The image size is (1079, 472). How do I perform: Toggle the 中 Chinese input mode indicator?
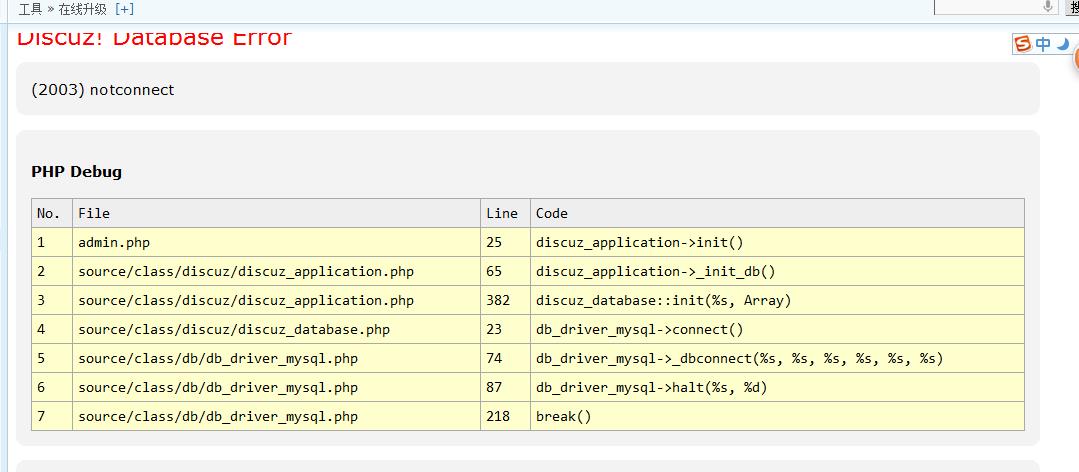(x=1043, y=44)
